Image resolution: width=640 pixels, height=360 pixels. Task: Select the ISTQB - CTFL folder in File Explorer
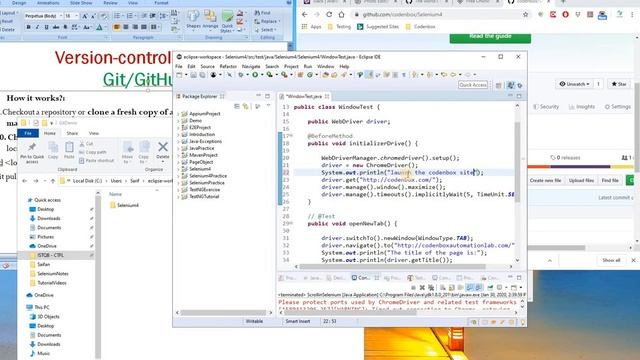pyautogui.click(x=51, y=255)
